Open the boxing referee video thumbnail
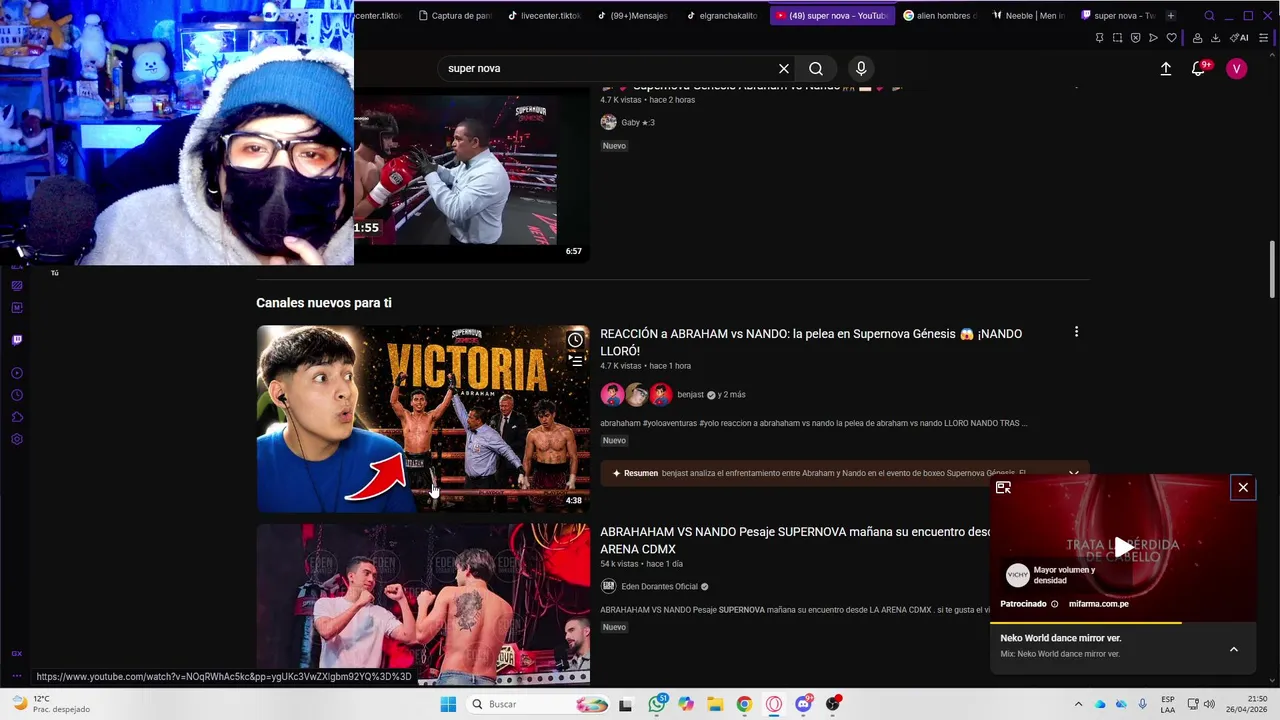 [471, 175]
